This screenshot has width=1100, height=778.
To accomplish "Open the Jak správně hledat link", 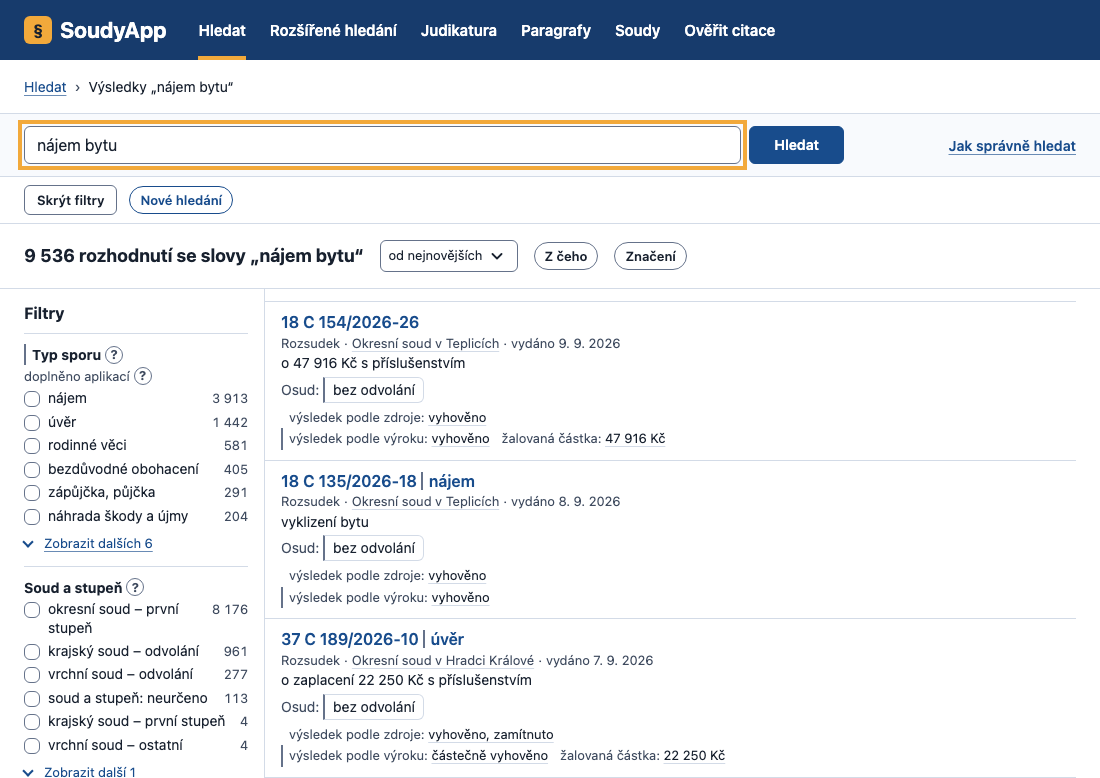I will pyautogui.click(x=1012, y=146).
